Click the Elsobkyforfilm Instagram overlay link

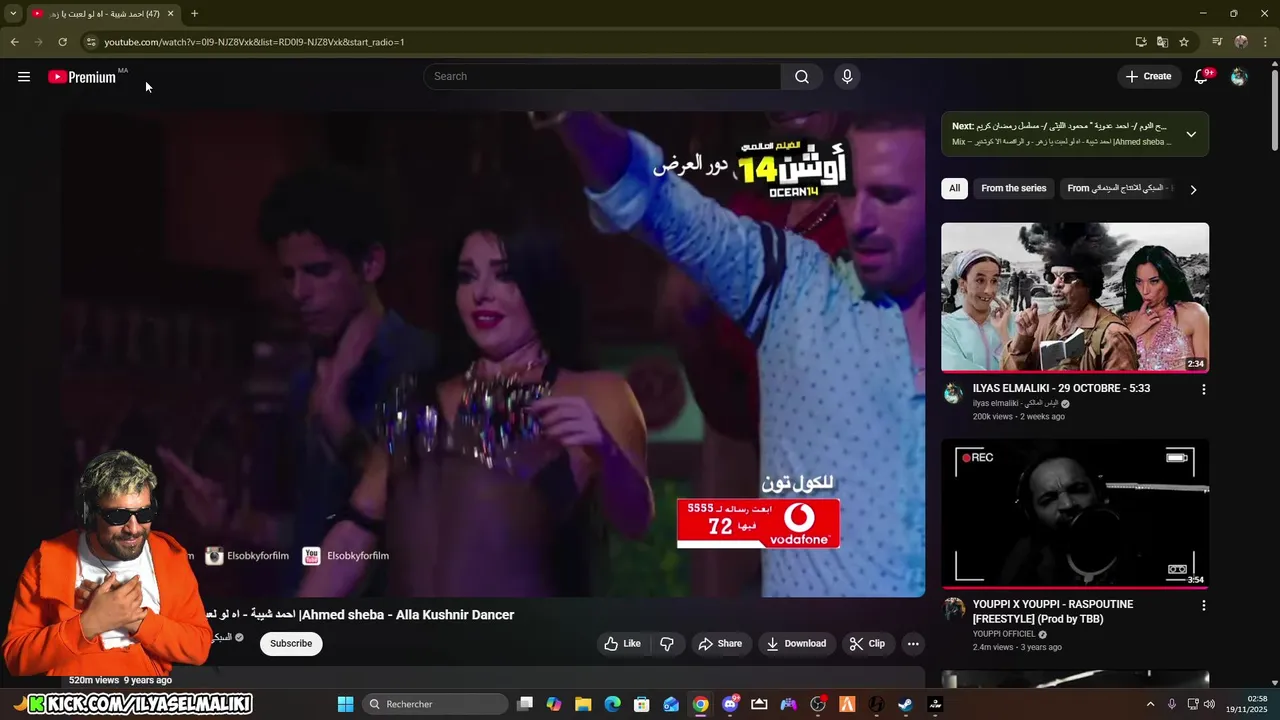click(x=247, y=556)
